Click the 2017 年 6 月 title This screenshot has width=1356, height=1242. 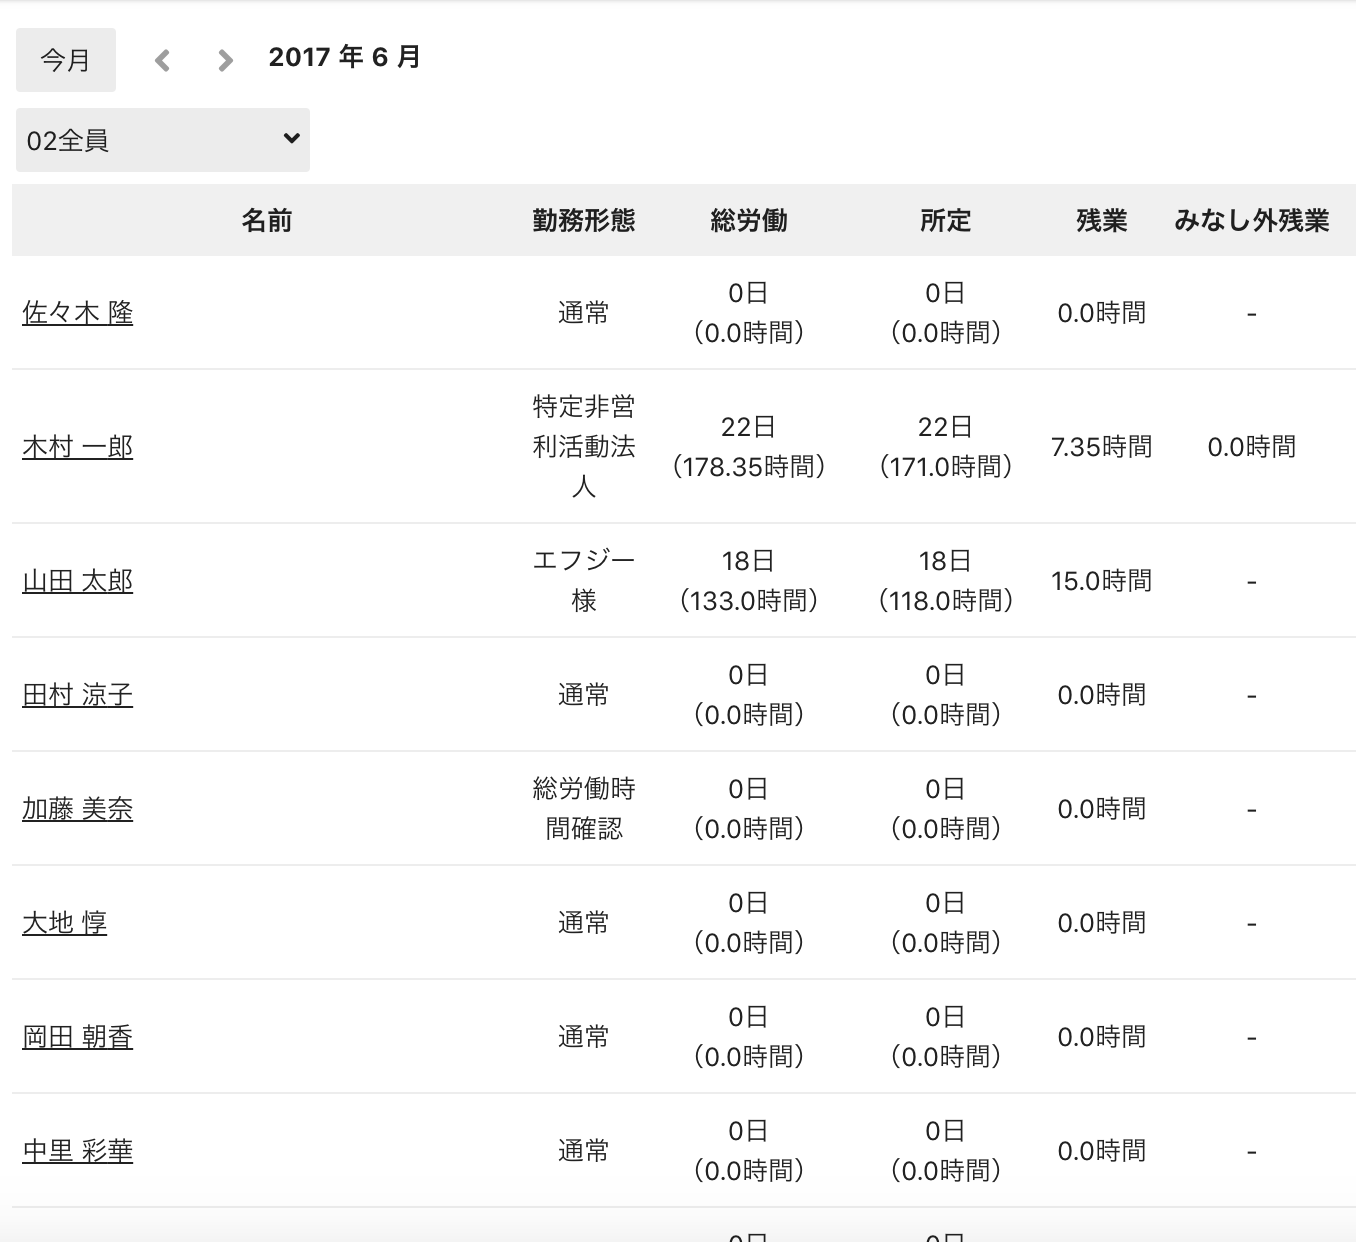point(345,57)
